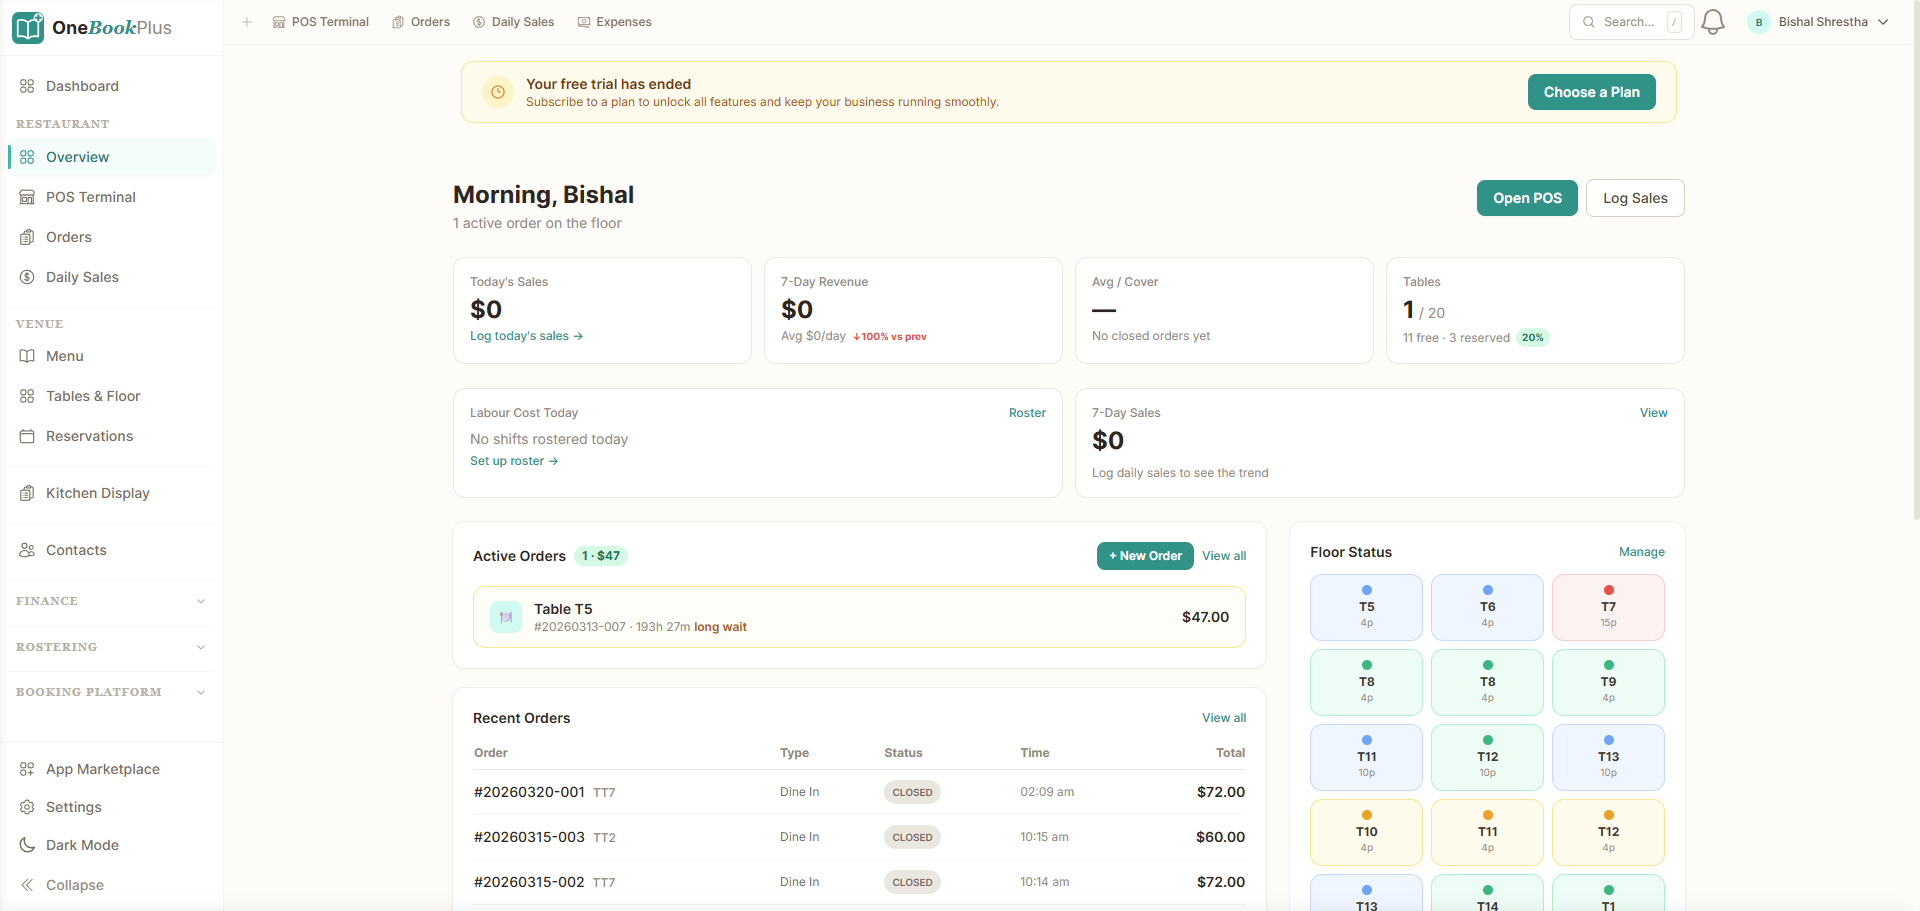1920x911 pixels.
Task: Open the Expenses top tab
Action: (614, 22)
